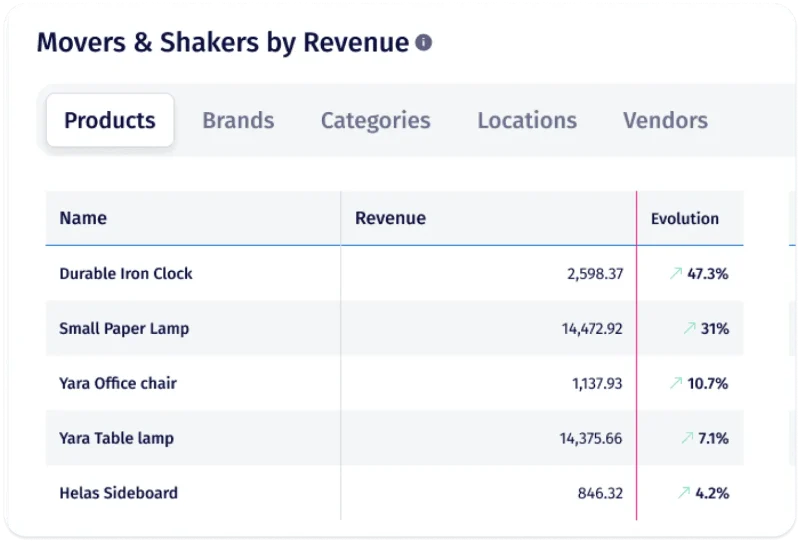Select the Products tab
Screen dimensions: 800x542
click(x=110, y=120)
